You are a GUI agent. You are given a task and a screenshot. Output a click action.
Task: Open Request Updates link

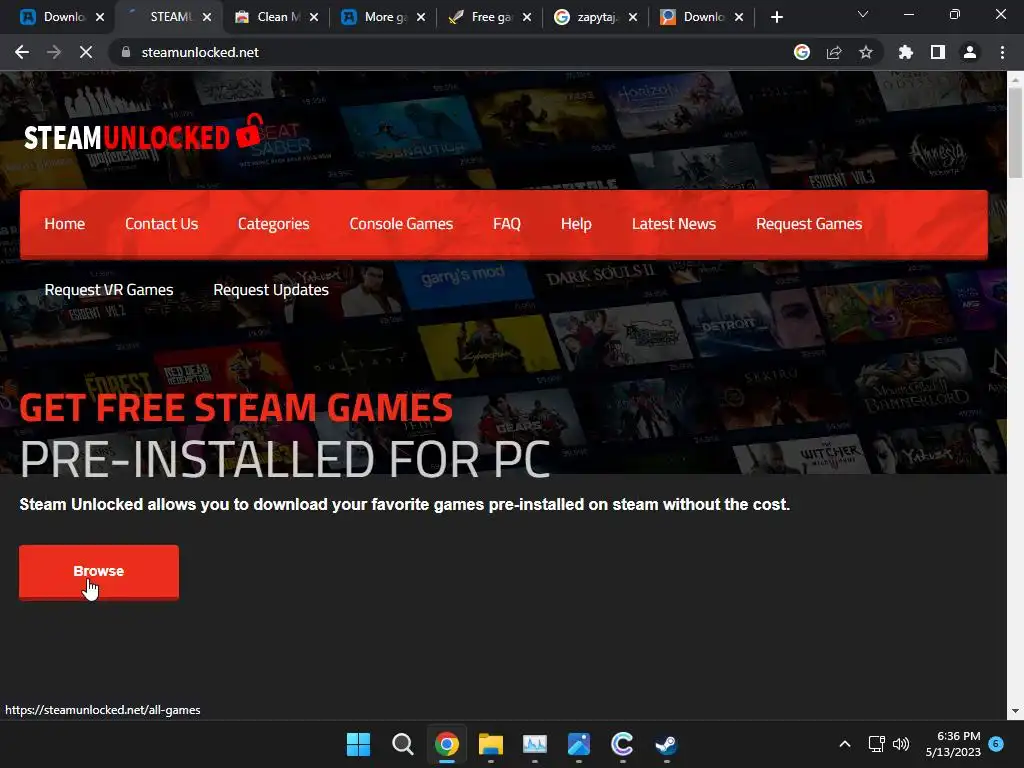(x=271, y=290)
